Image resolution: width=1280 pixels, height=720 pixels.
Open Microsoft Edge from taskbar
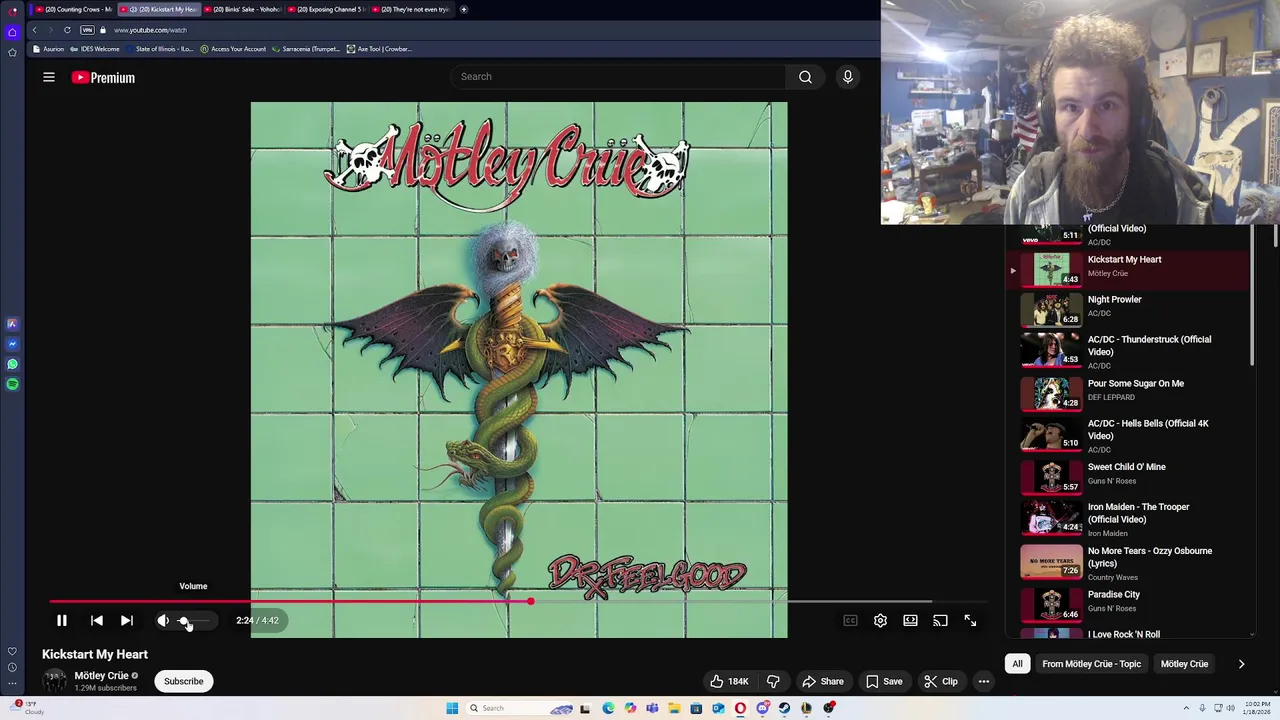pos(608,708)
